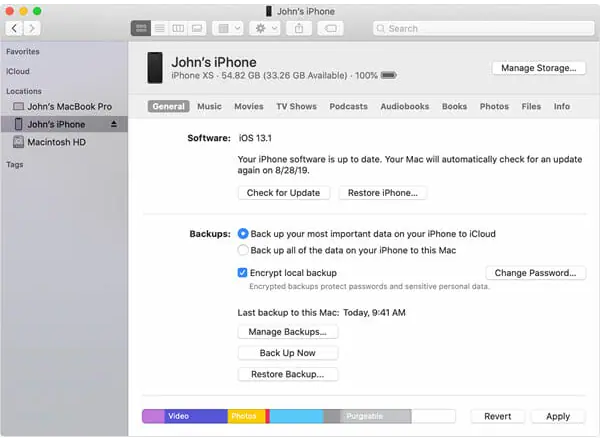Click the Edit Tags toolbar icon

pos(331,28)
